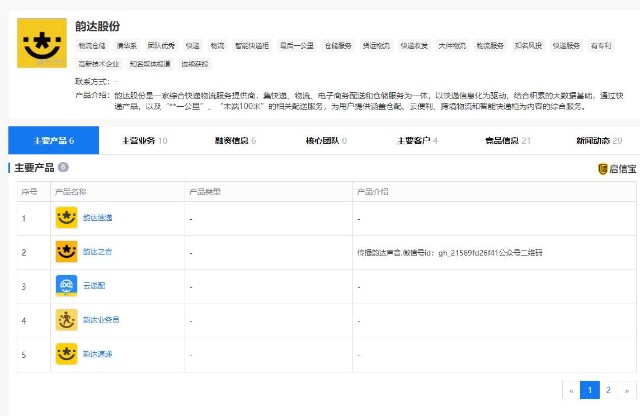Image resolution: width=640 pixels, height=416 pixels.
Task: Click the 启信宝 shield icon
Action: 603,169
